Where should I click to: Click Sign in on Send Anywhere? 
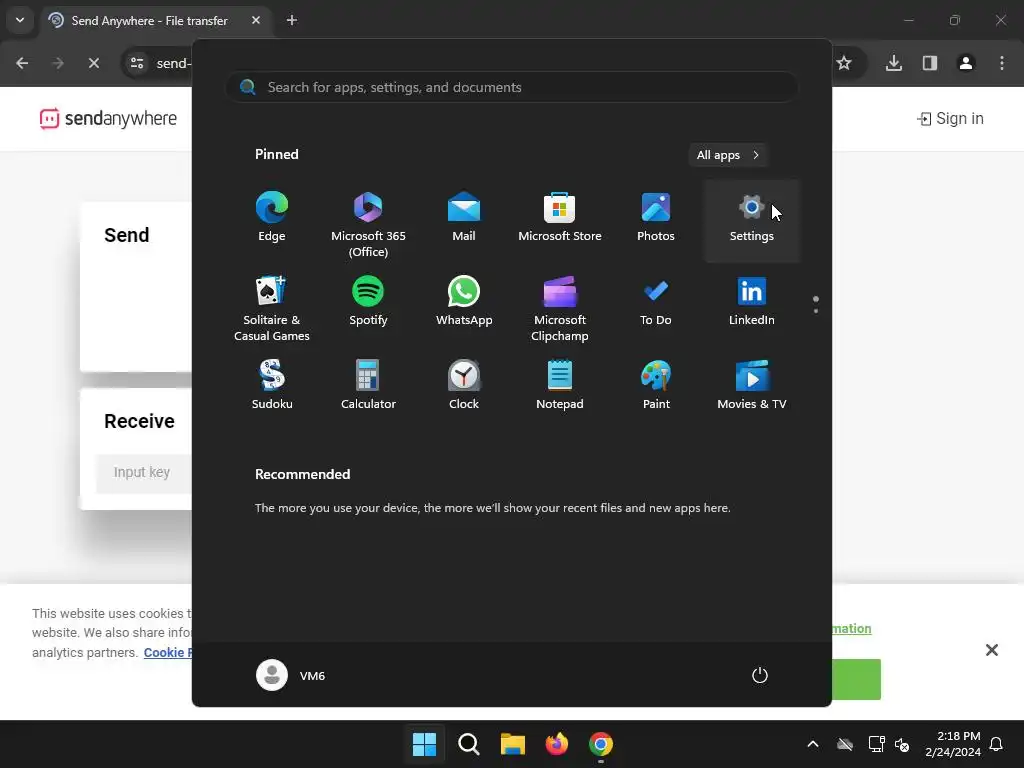coord(950,118)
